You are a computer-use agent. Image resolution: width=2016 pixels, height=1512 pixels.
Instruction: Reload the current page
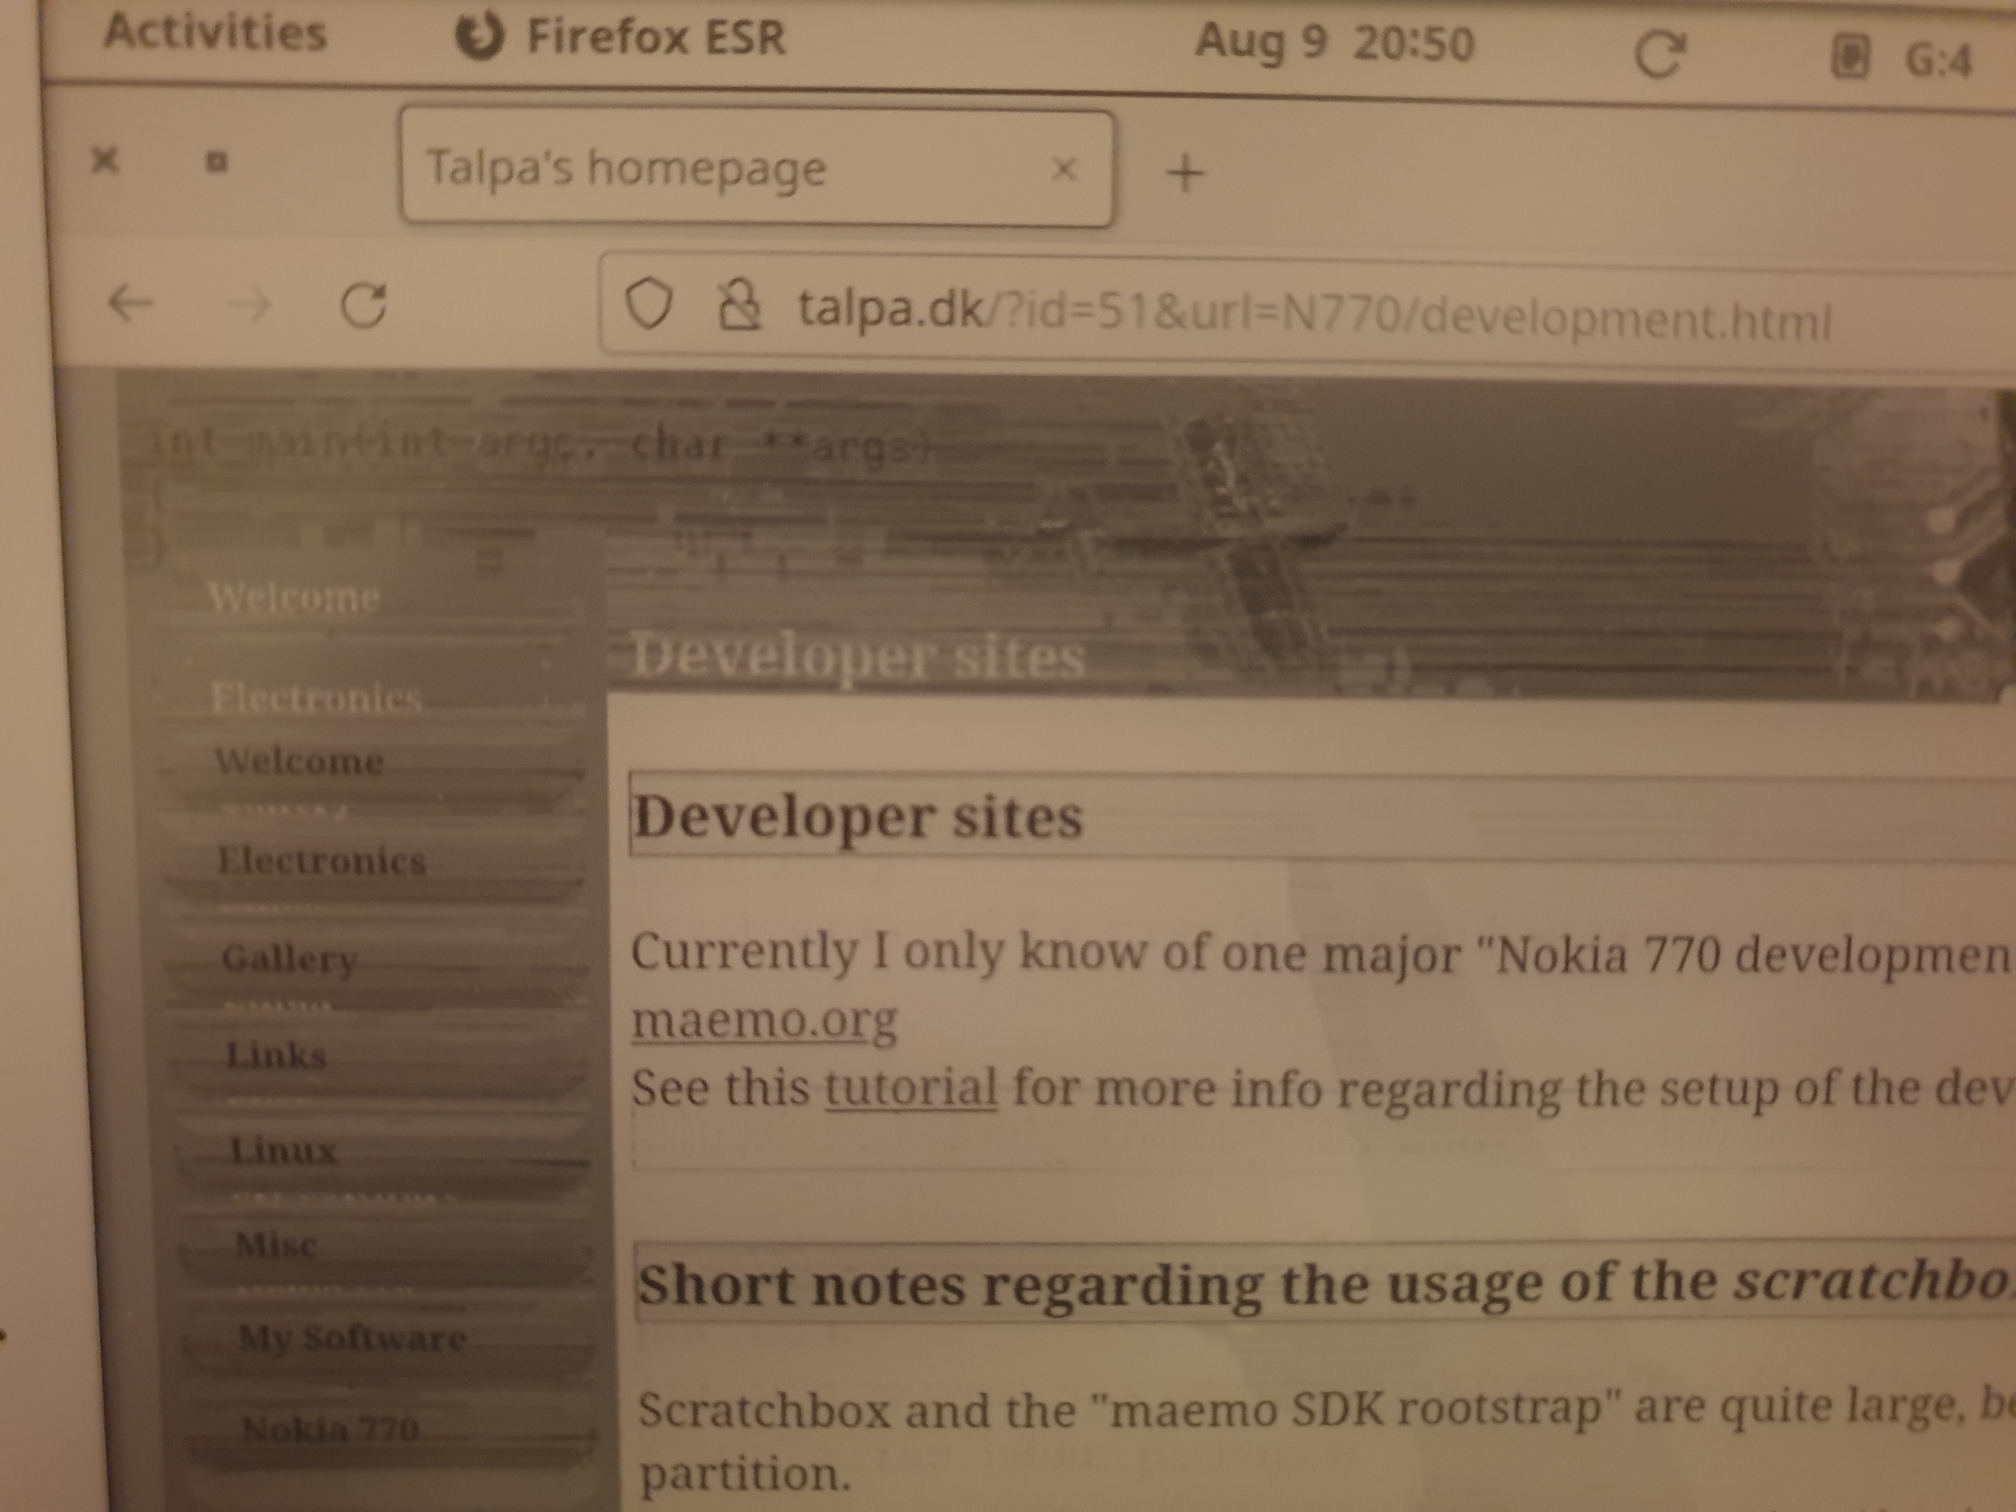tap(363, 305)
